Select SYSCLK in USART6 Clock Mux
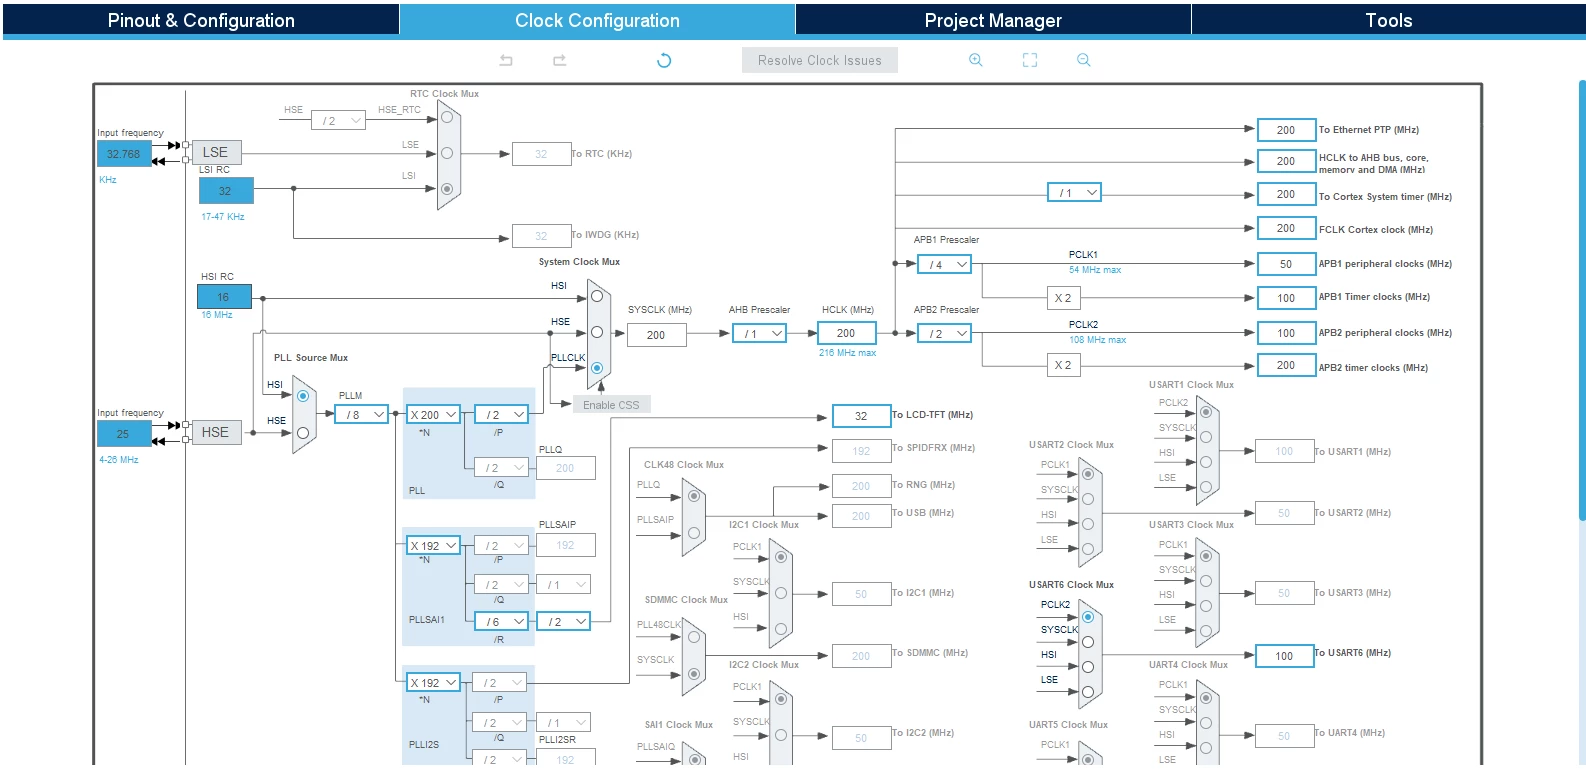The width and height of the screenshot is (1586, 773). tap(1088, 642)
